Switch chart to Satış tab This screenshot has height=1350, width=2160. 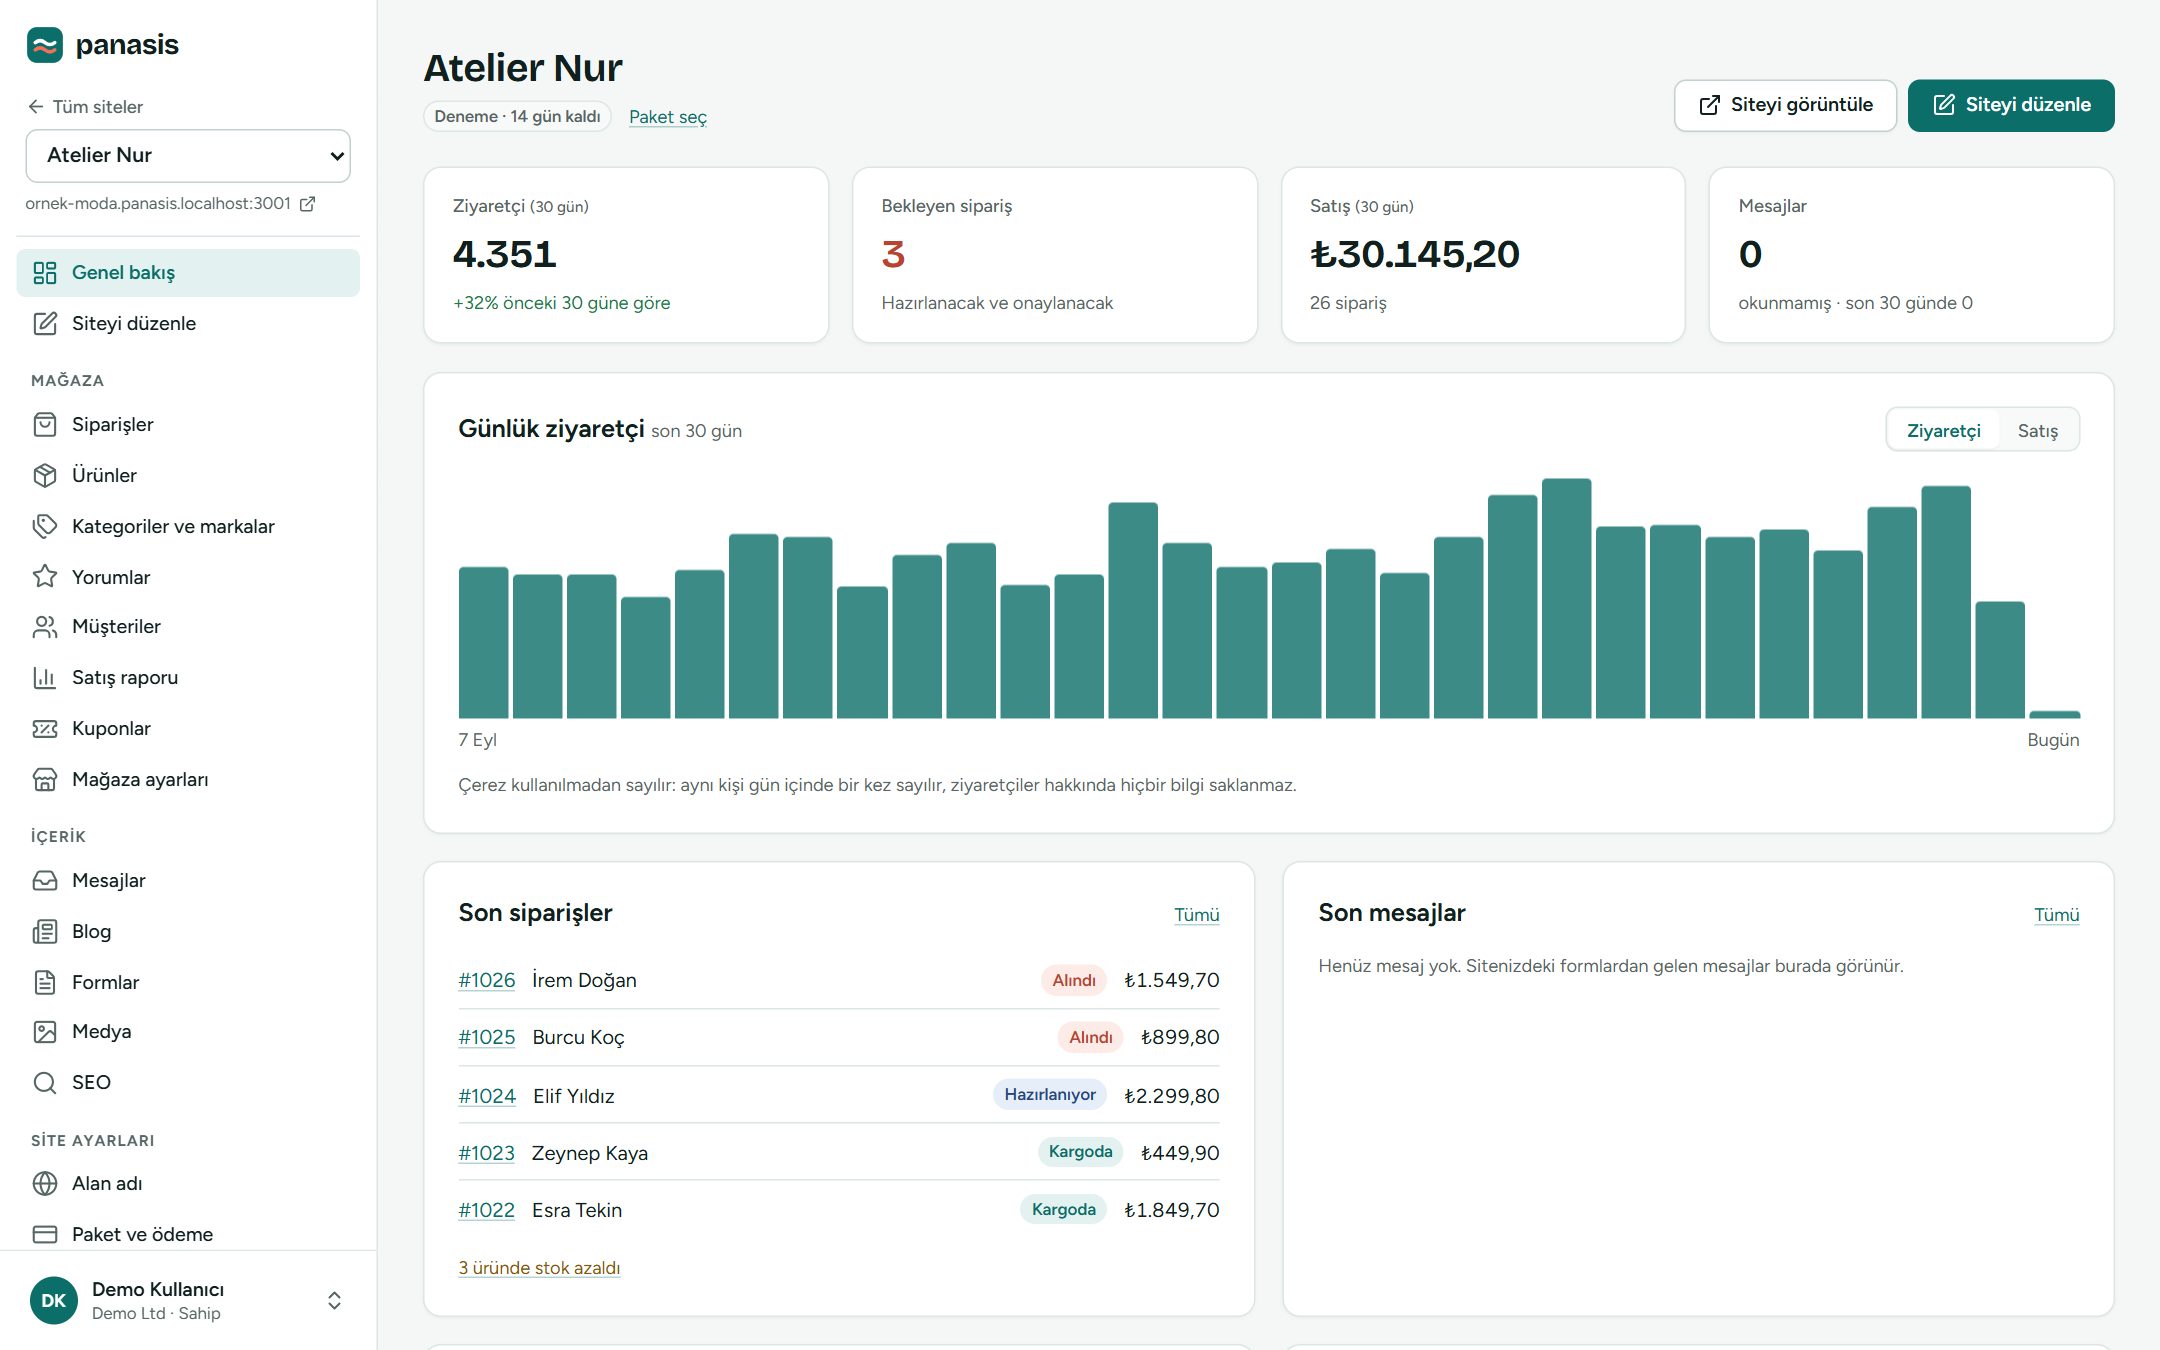click(x=2037, y=430)
